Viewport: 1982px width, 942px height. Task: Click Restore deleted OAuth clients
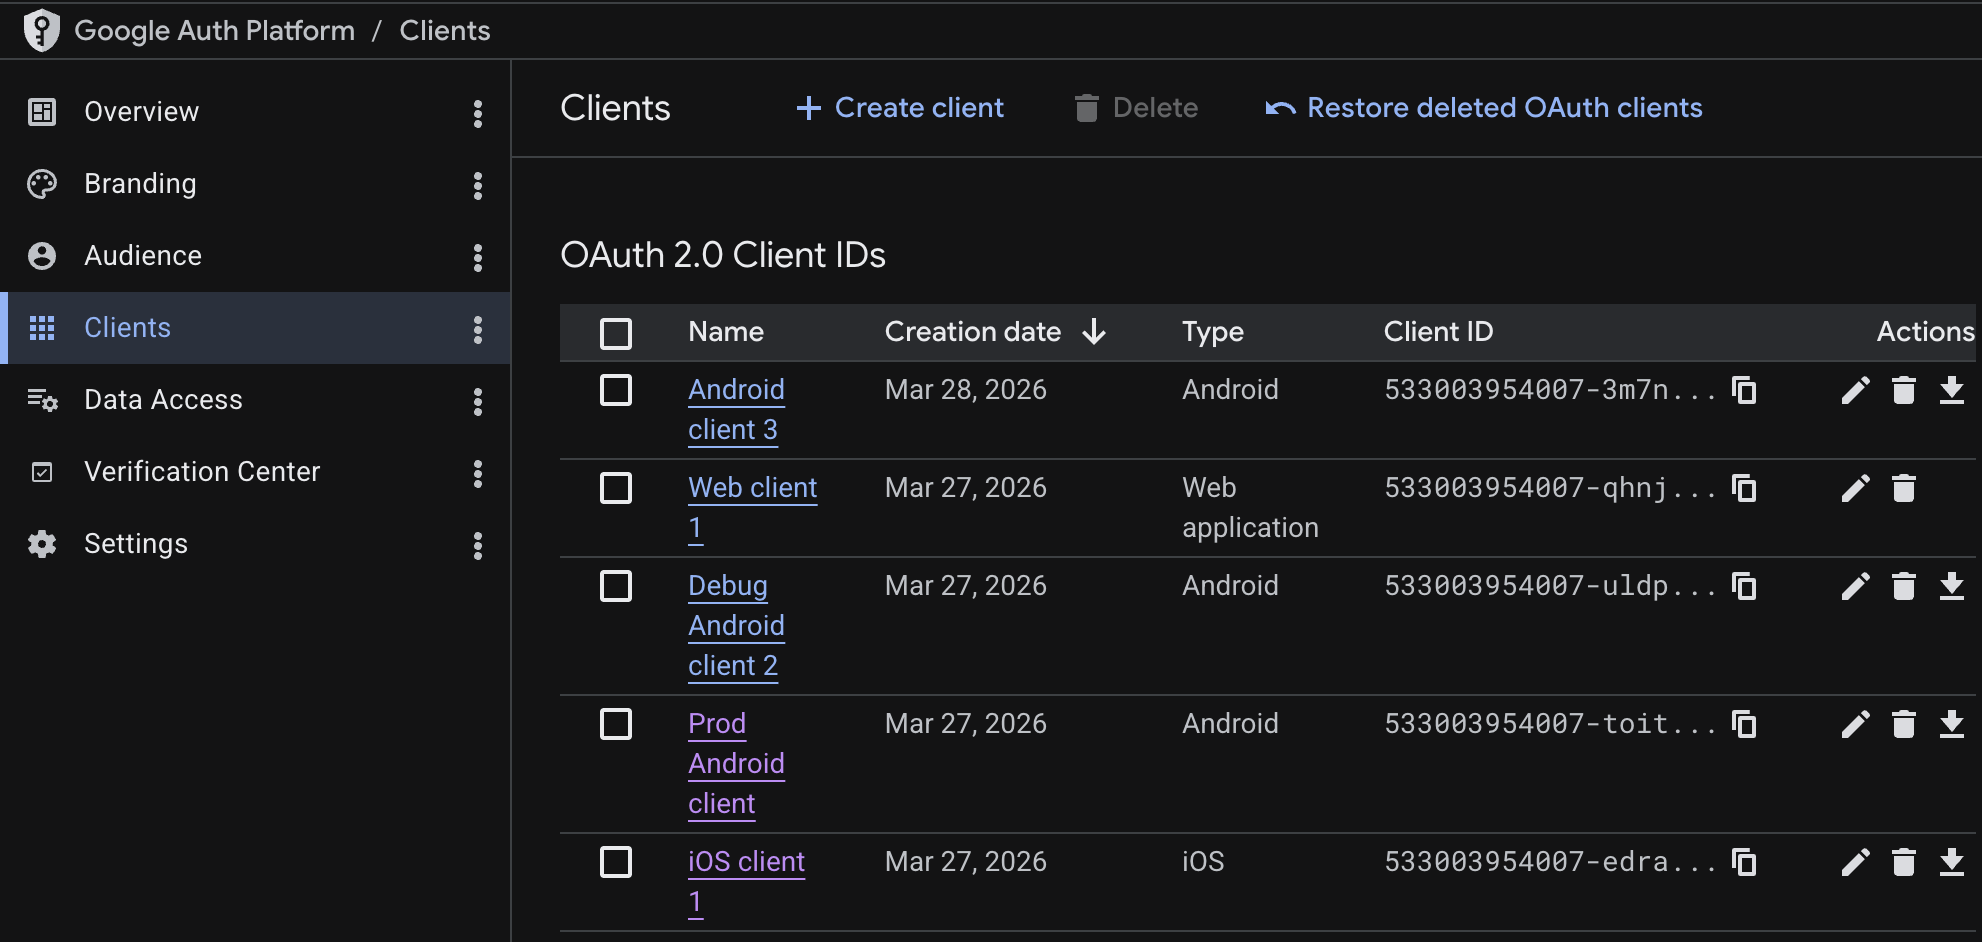pos(1484,108)
